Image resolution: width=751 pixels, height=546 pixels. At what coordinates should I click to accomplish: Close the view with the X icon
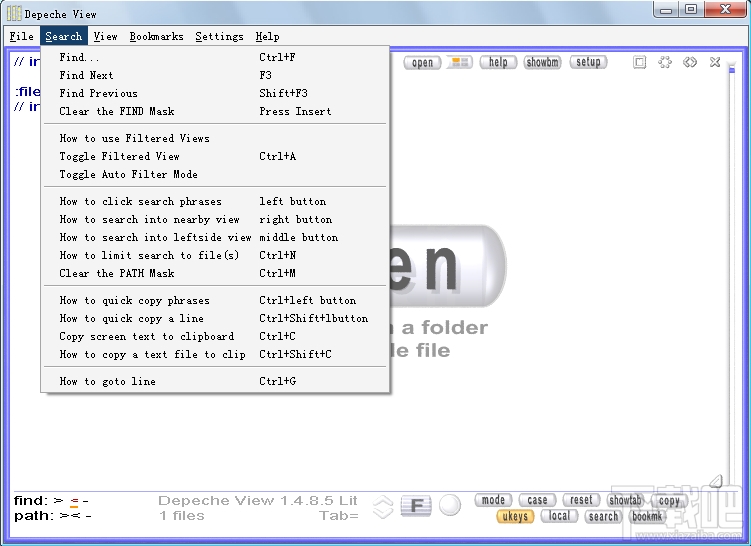click(715, 62)
